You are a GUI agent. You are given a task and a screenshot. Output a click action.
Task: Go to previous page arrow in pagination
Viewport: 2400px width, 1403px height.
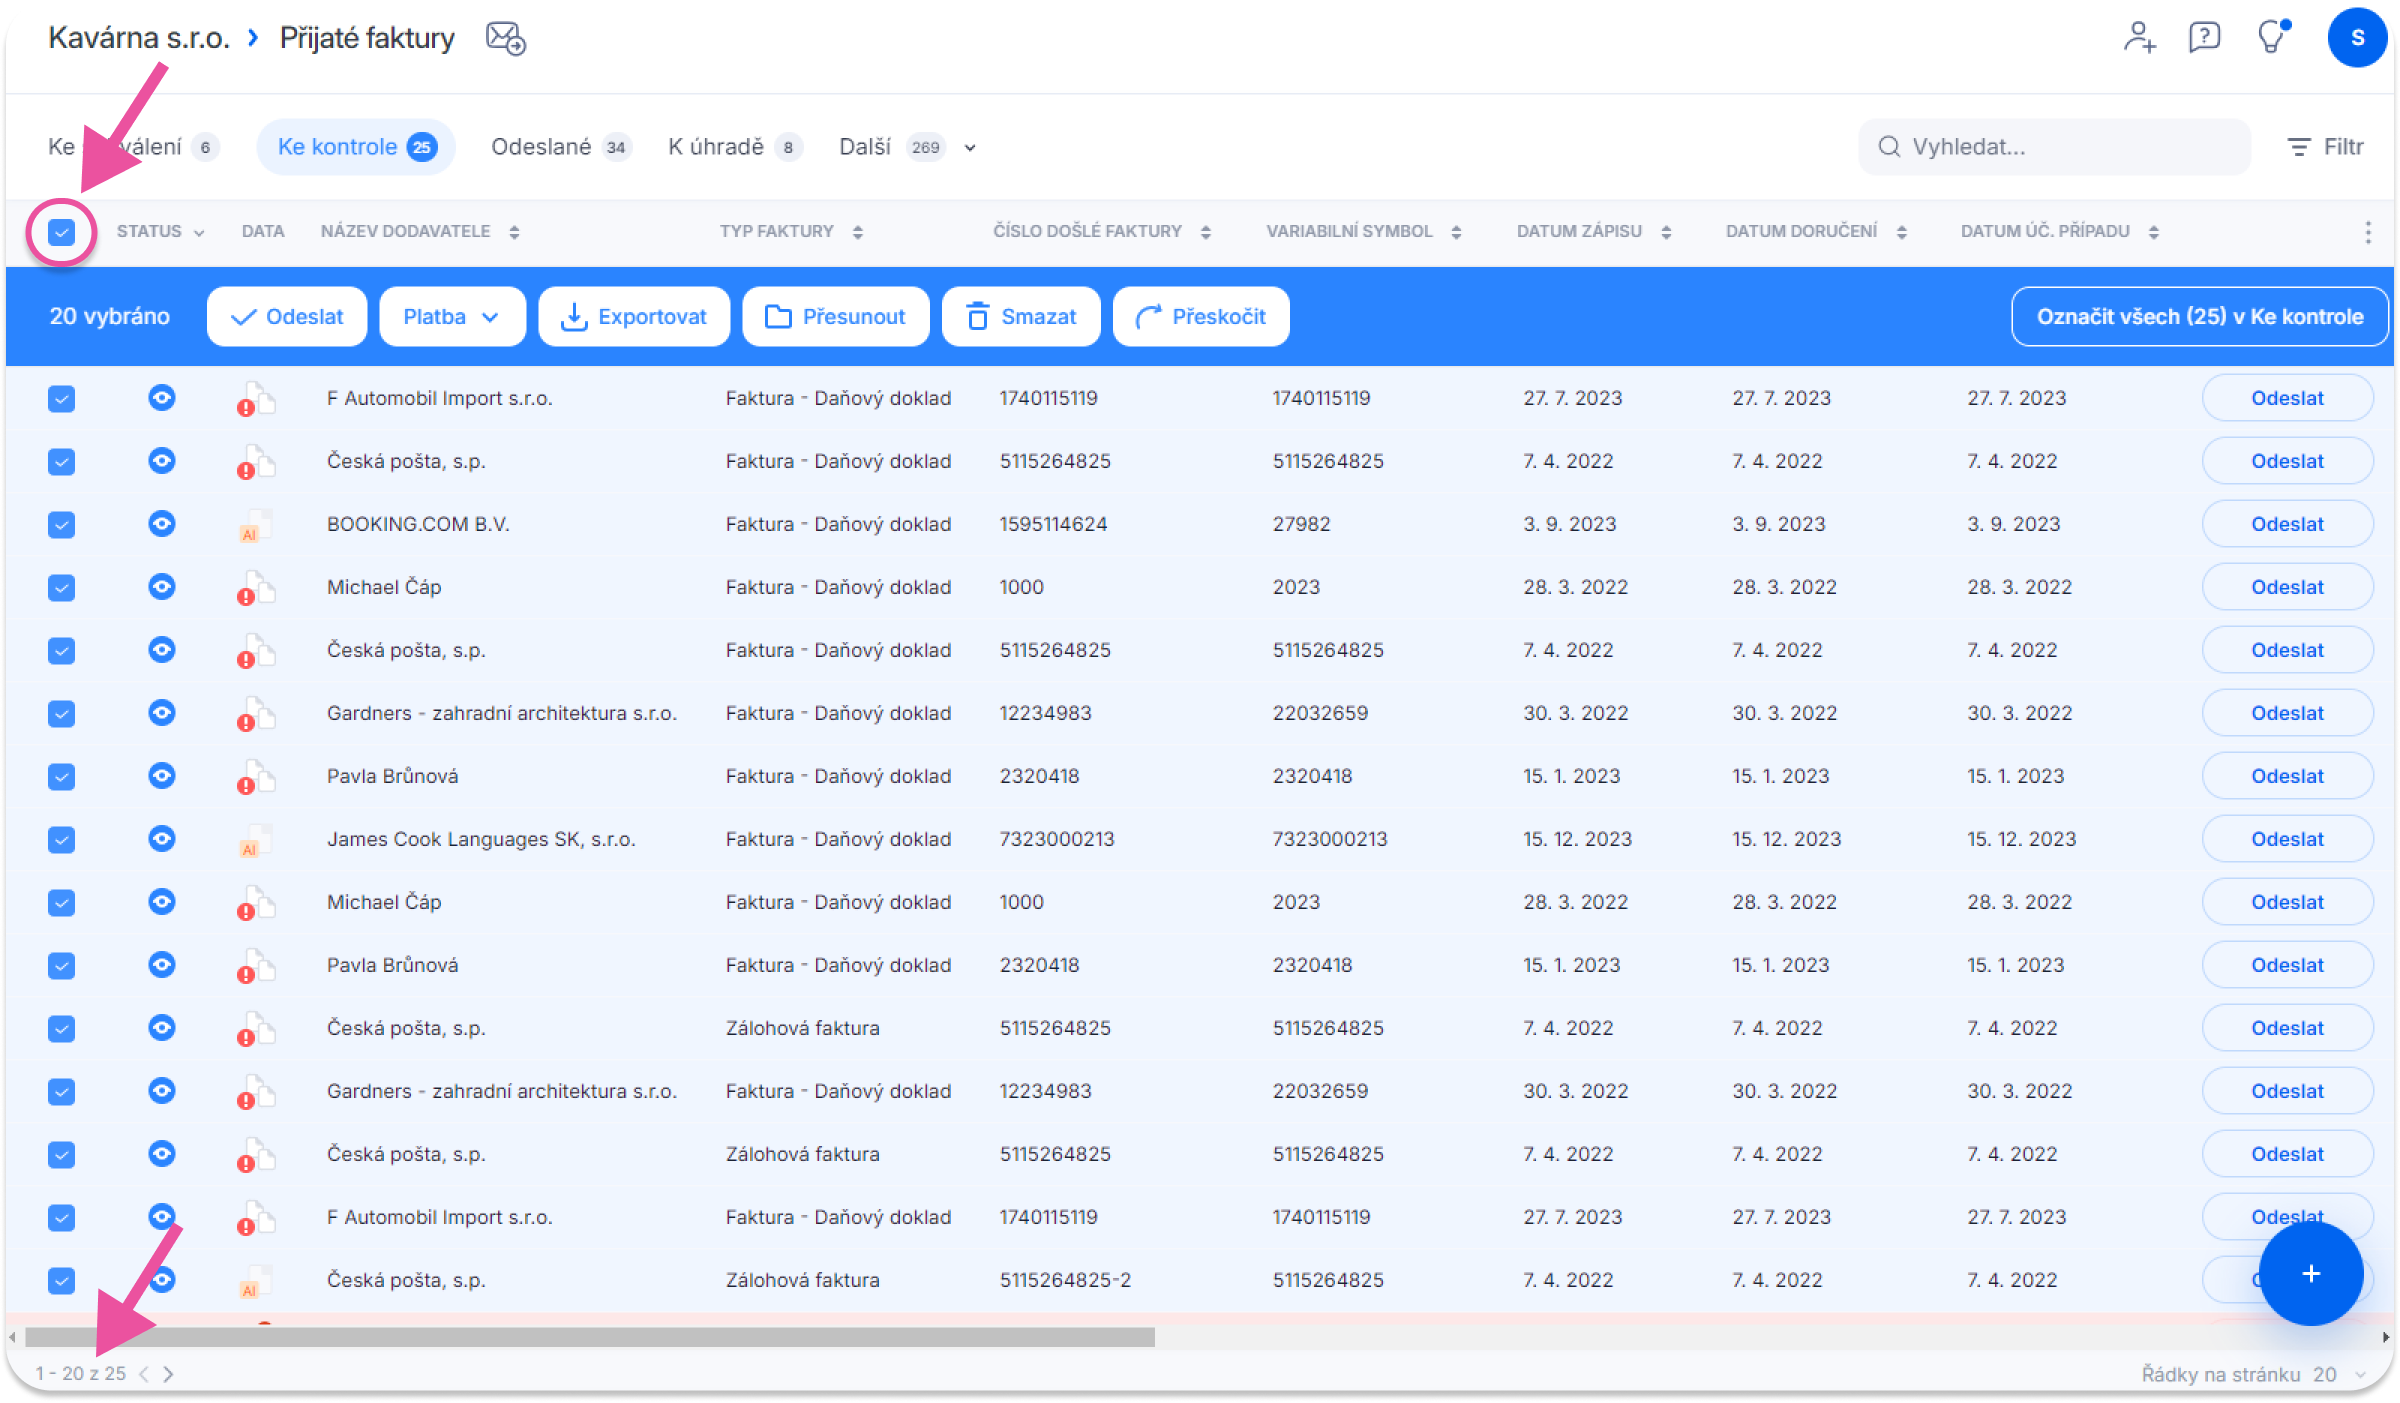pos(144,1374)
